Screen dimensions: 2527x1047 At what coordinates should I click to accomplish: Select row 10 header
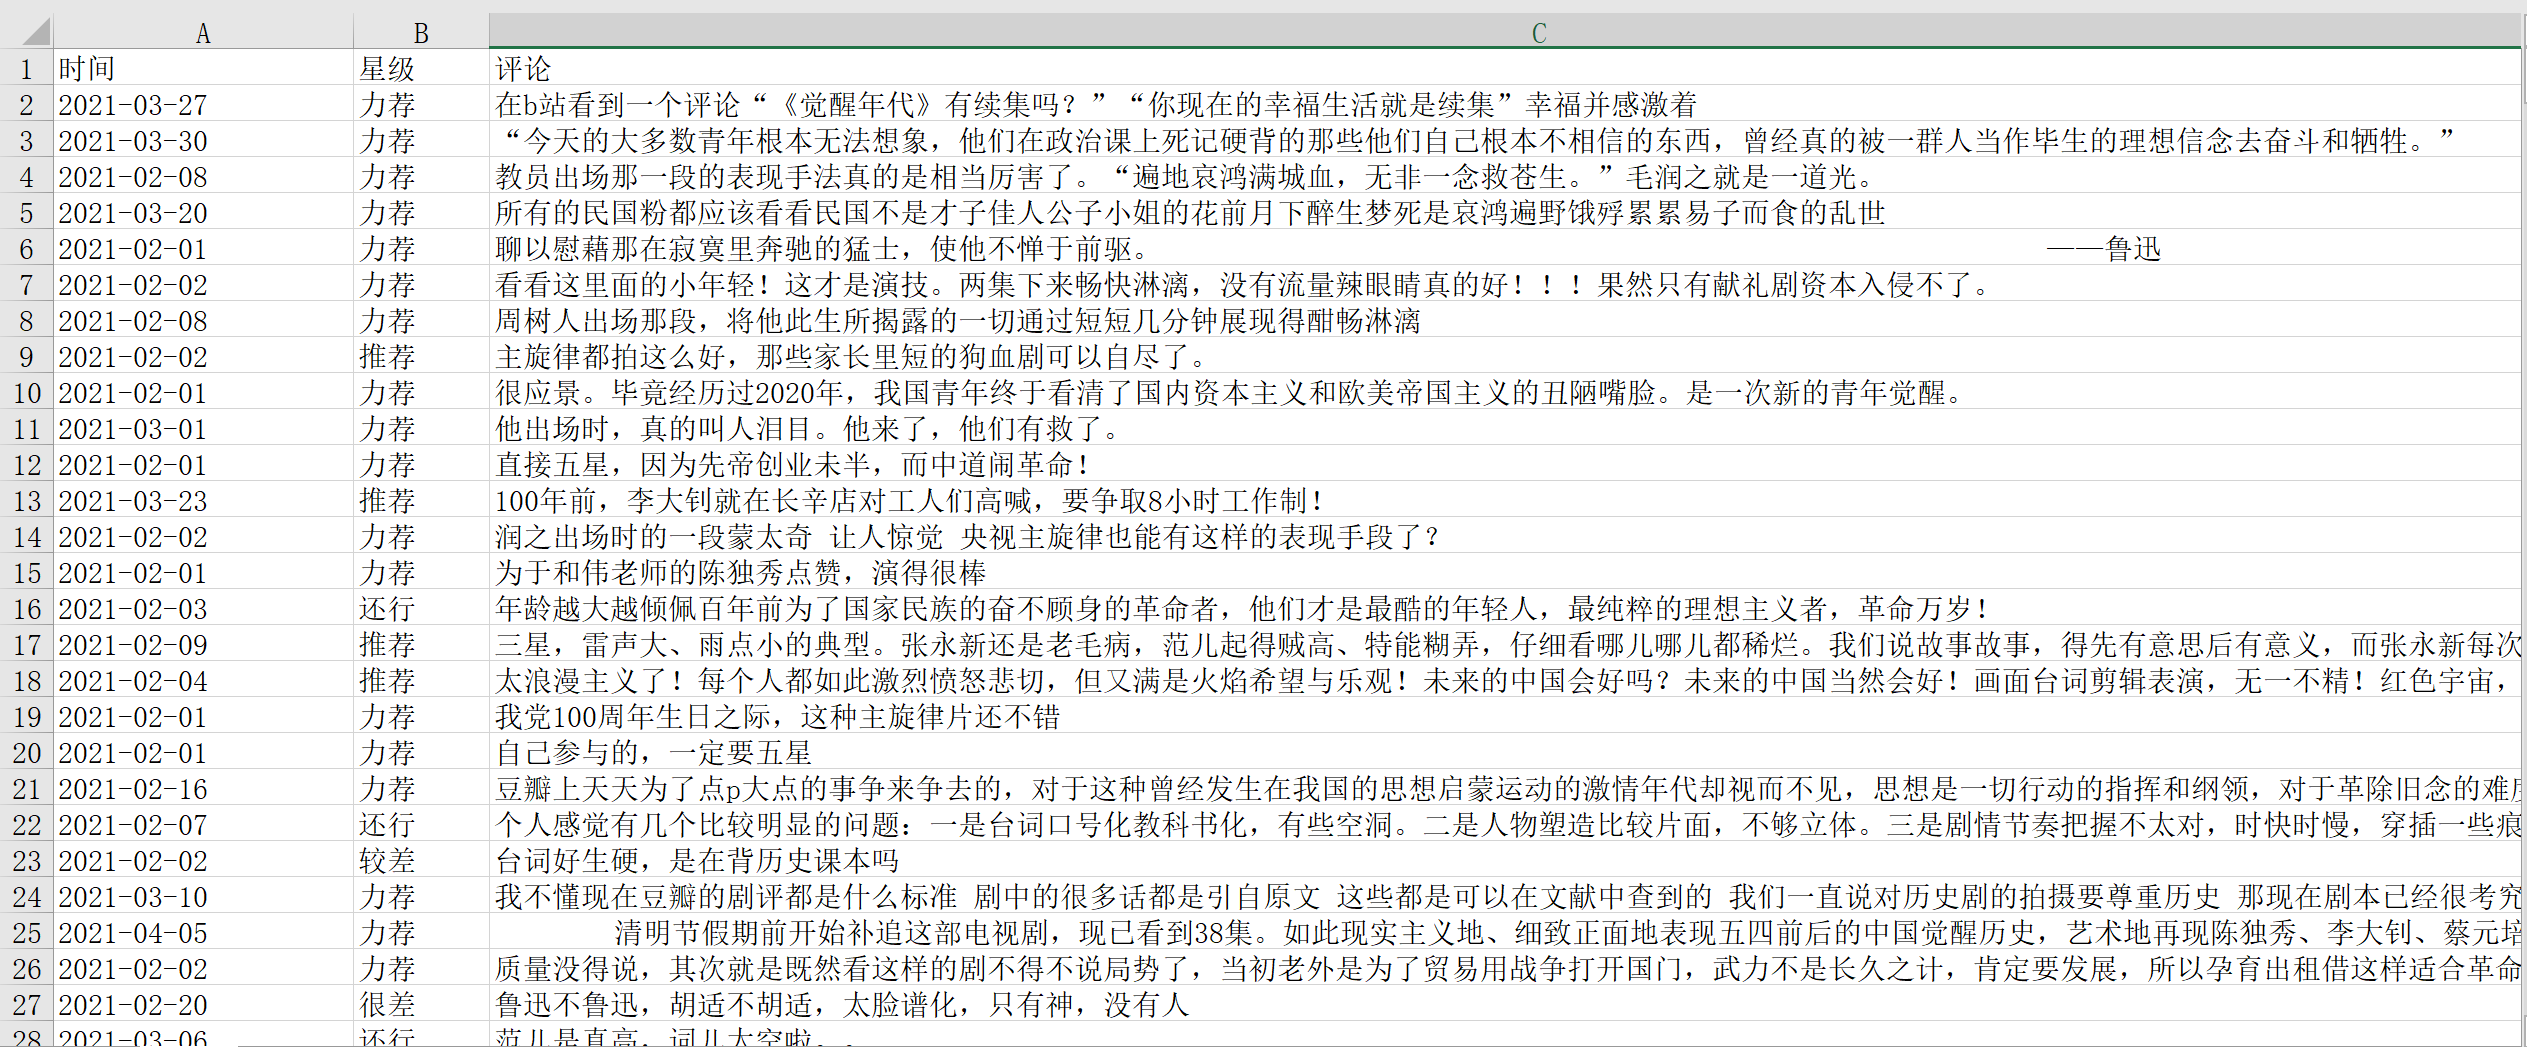point(26,393)
